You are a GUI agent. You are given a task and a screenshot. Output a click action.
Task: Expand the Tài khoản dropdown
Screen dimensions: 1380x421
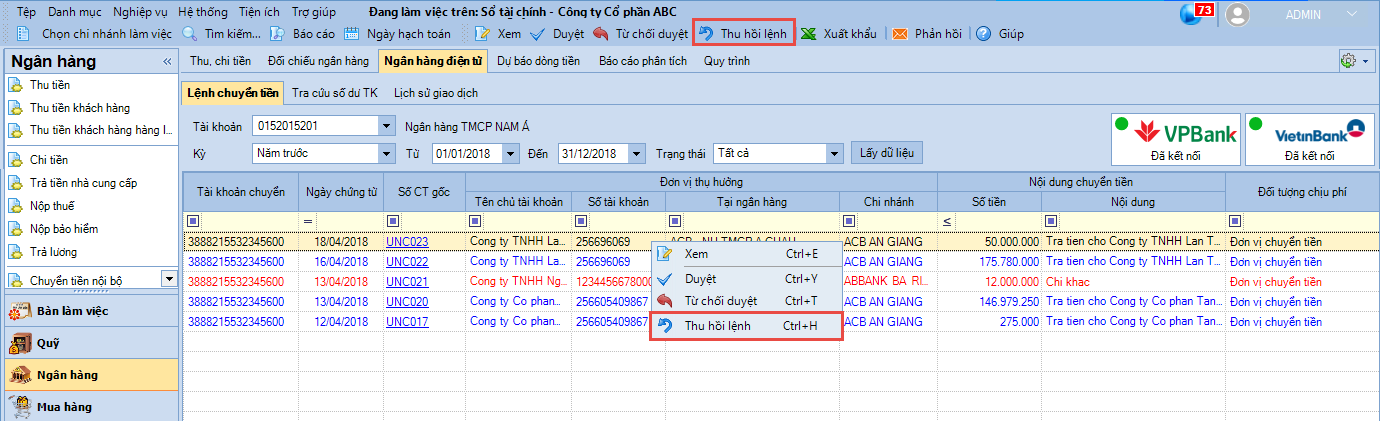(386, 127)
